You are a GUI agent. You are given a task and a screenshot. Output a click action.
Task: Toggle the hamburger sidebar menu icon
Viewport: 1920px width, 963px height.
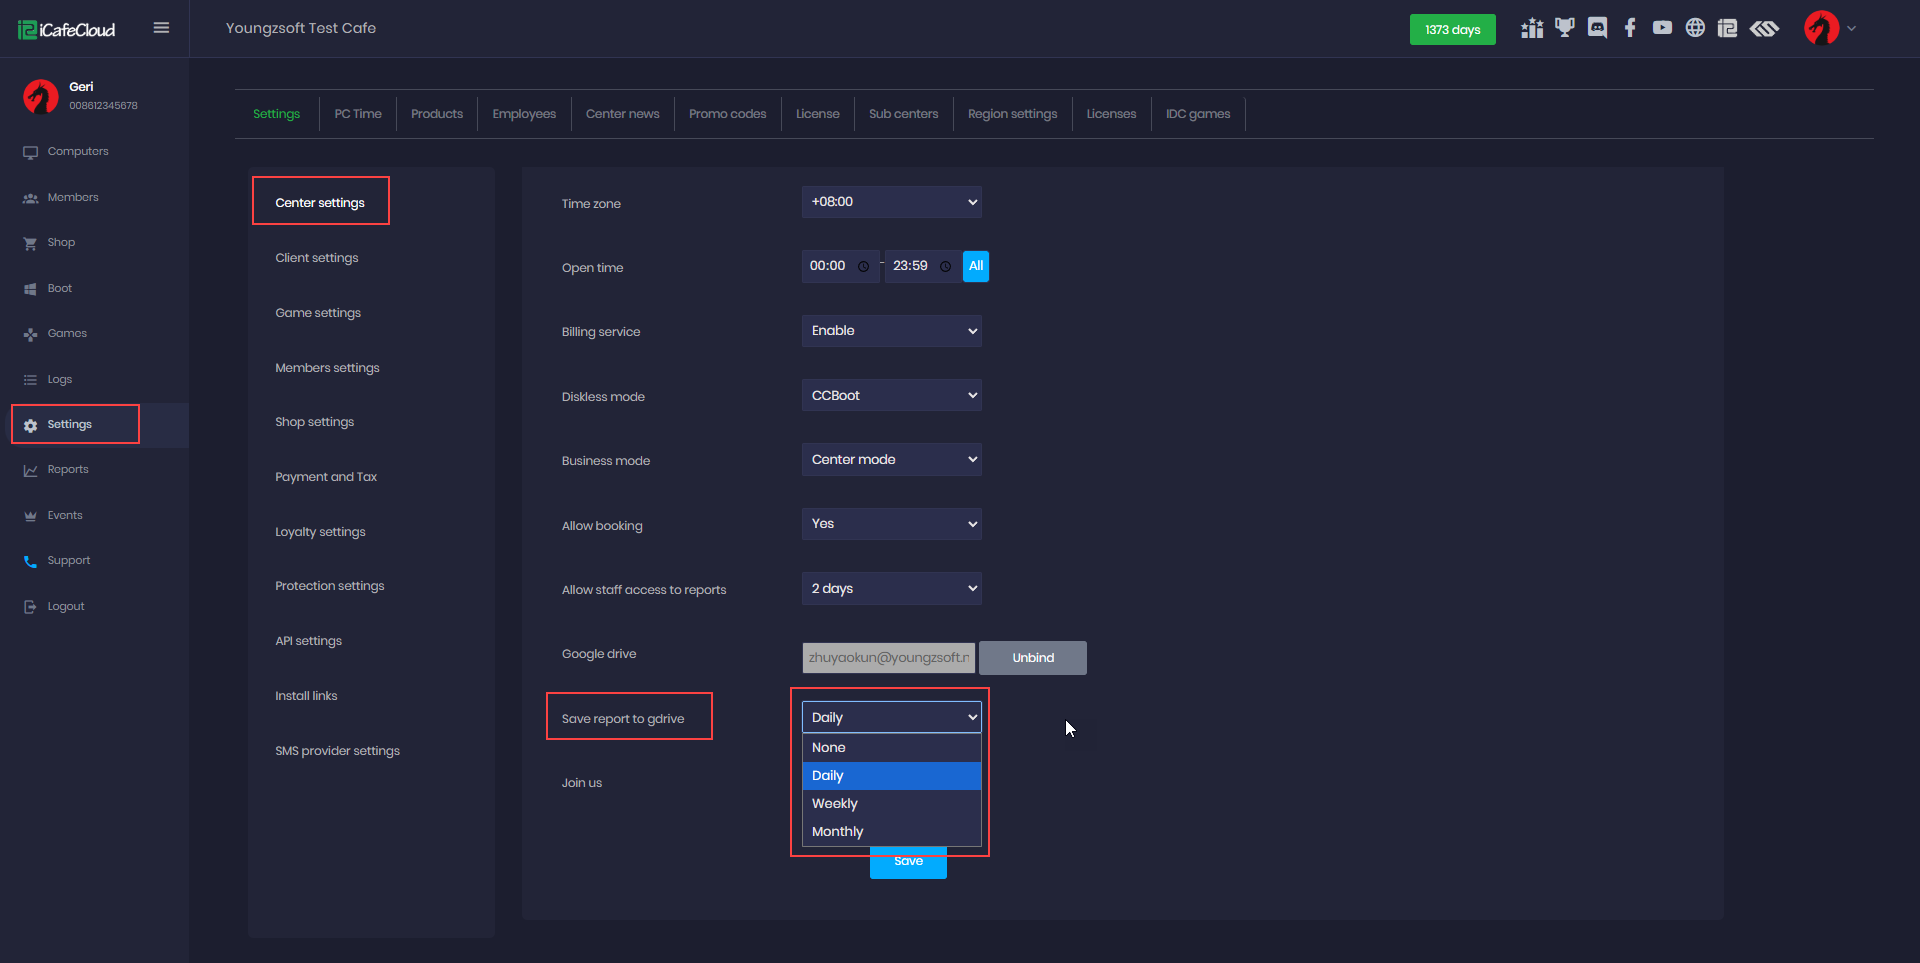pyautogui.click(x=161, y=28)
